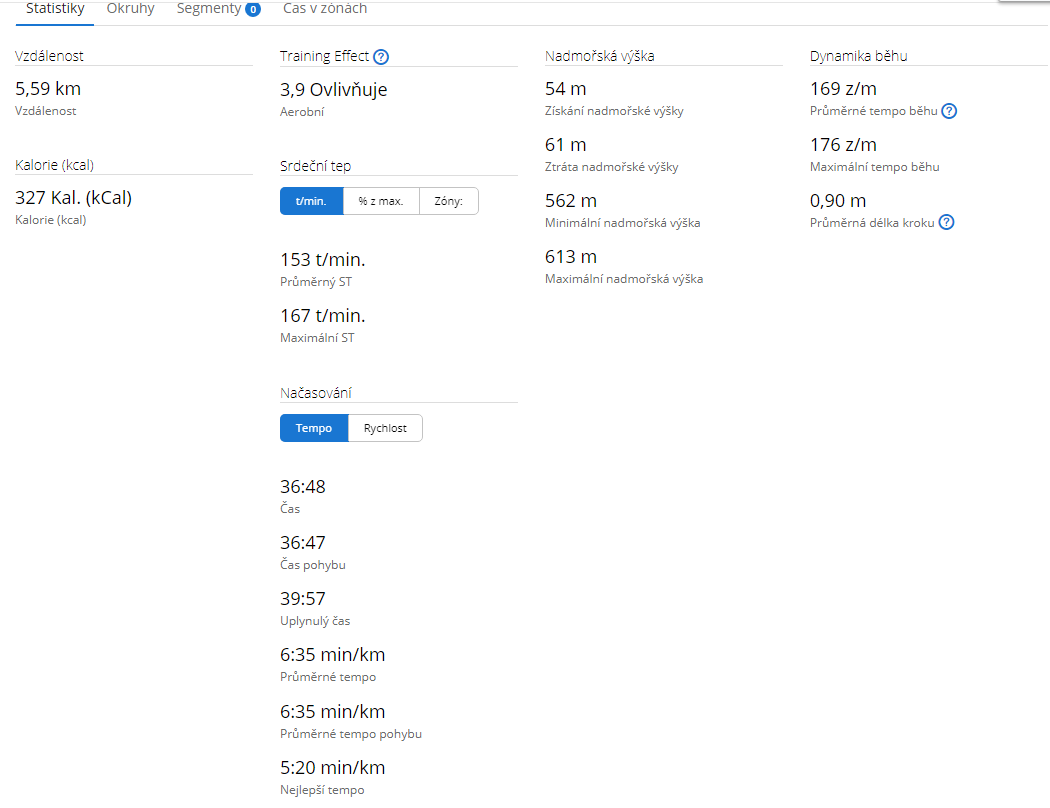Screen dimensions: 1050x808
Task: Click help icon for Průměrná délka kroku
Action: click(x=946, y=223)
